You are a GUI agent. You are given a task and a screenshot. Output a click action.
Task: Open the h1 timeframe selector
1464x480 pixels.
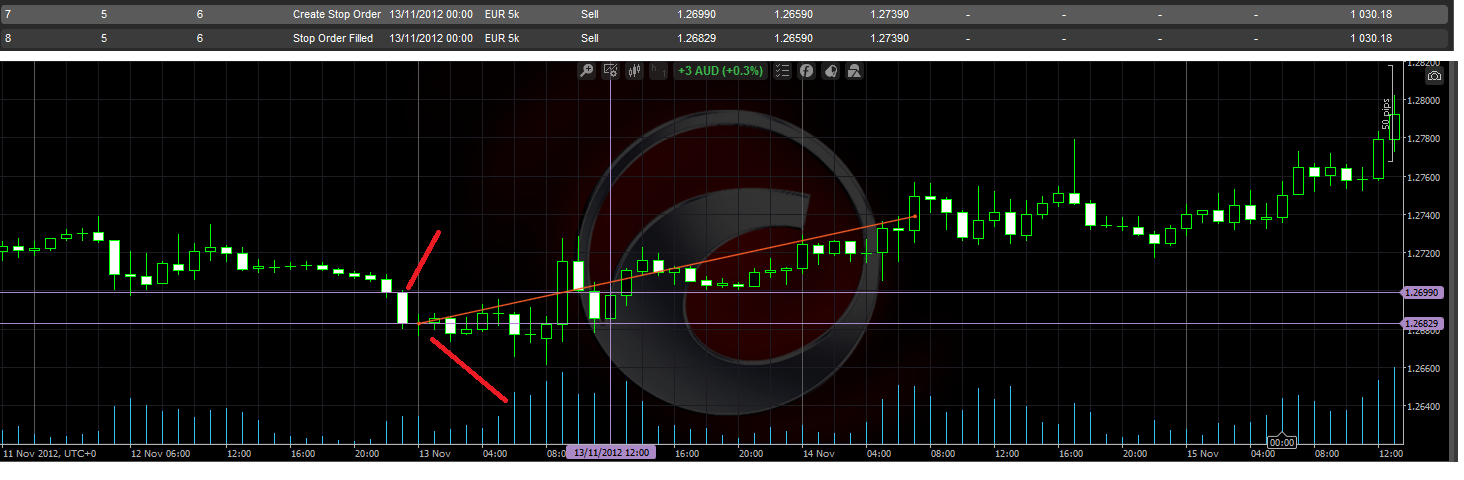point(659,71)
